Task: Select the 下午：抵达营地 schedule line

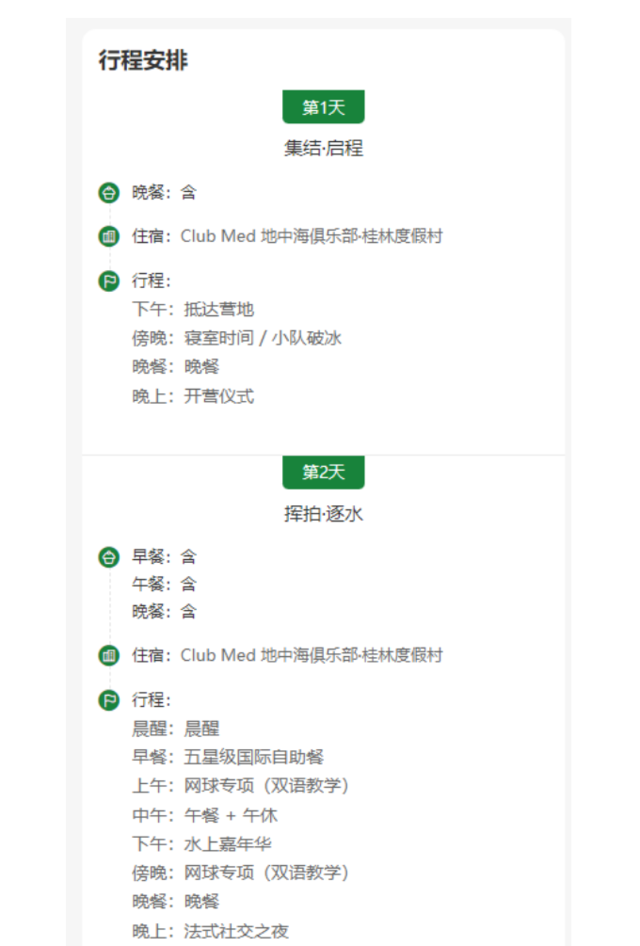Action: click(x=193, y=310)
